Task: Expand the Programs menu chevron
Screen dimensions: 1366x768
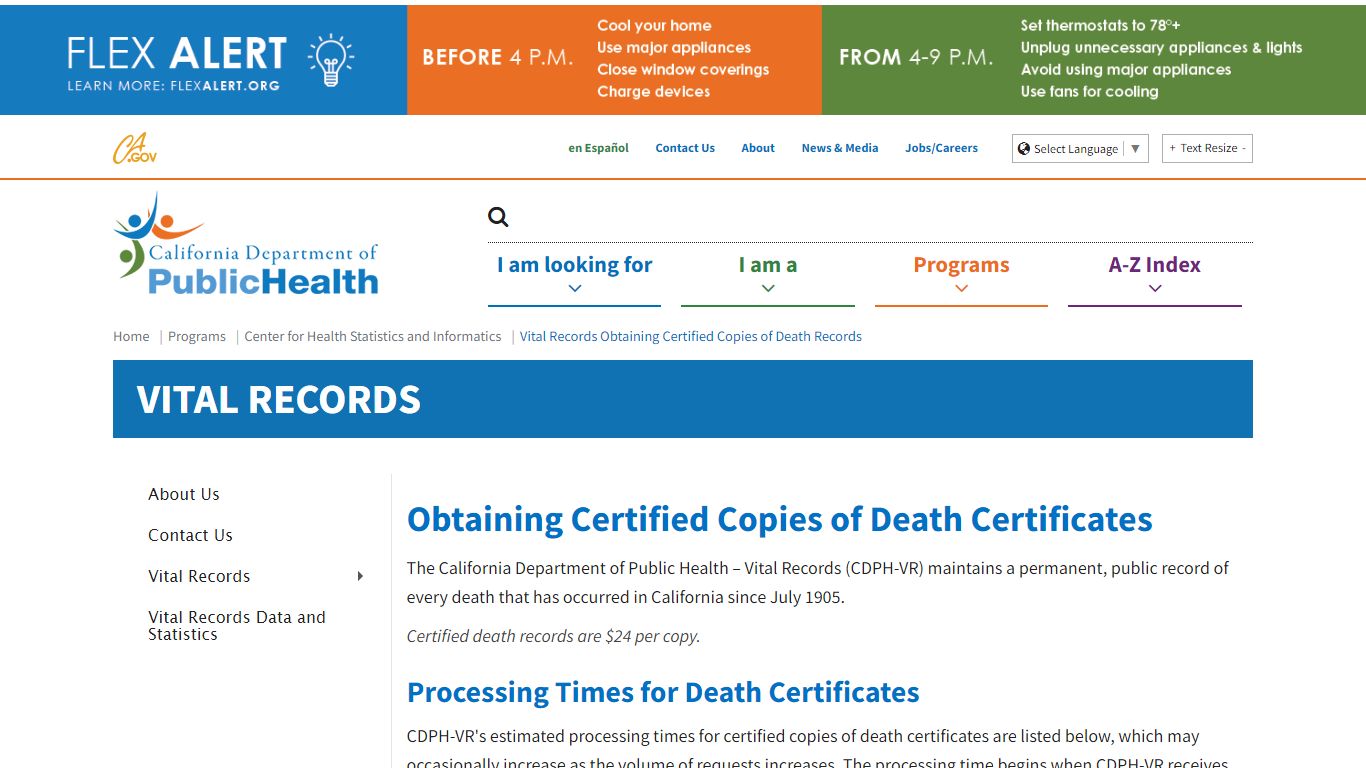Action: click(961, 288)
